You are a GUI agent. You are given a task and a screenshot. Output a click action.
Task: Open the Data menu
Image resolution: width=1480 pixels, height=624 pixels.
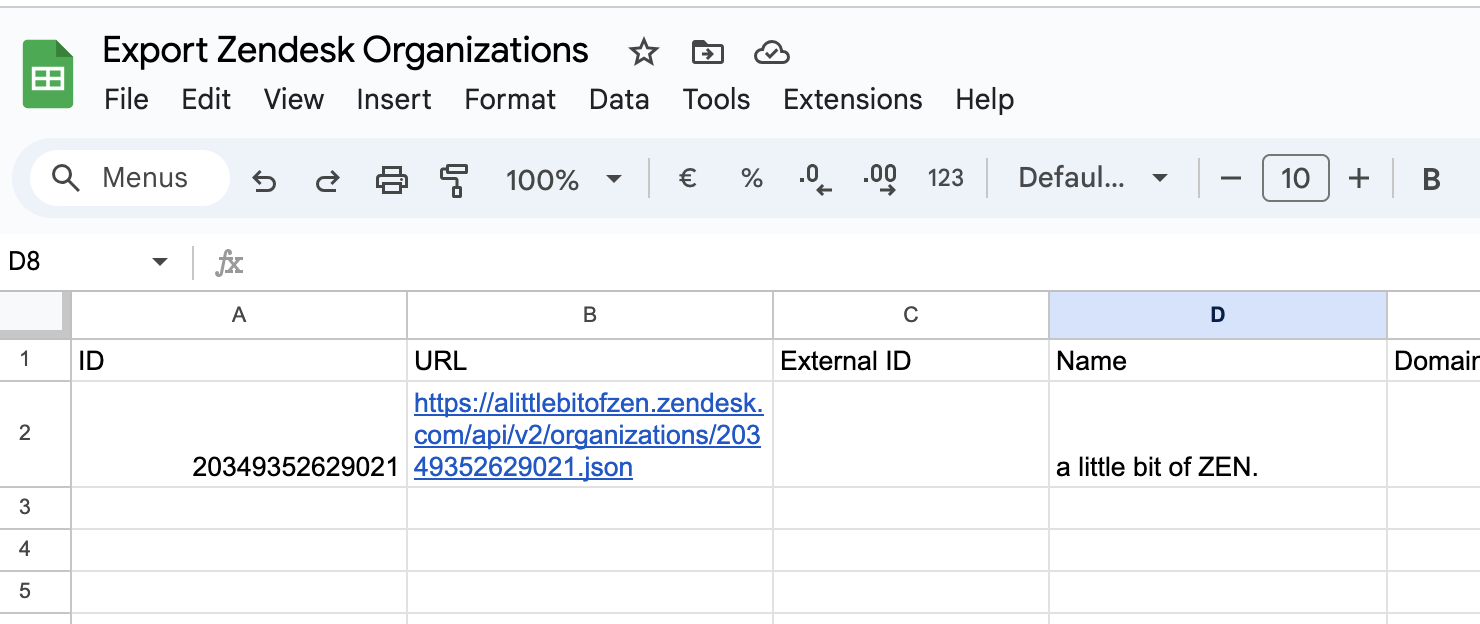coord(618,100)
